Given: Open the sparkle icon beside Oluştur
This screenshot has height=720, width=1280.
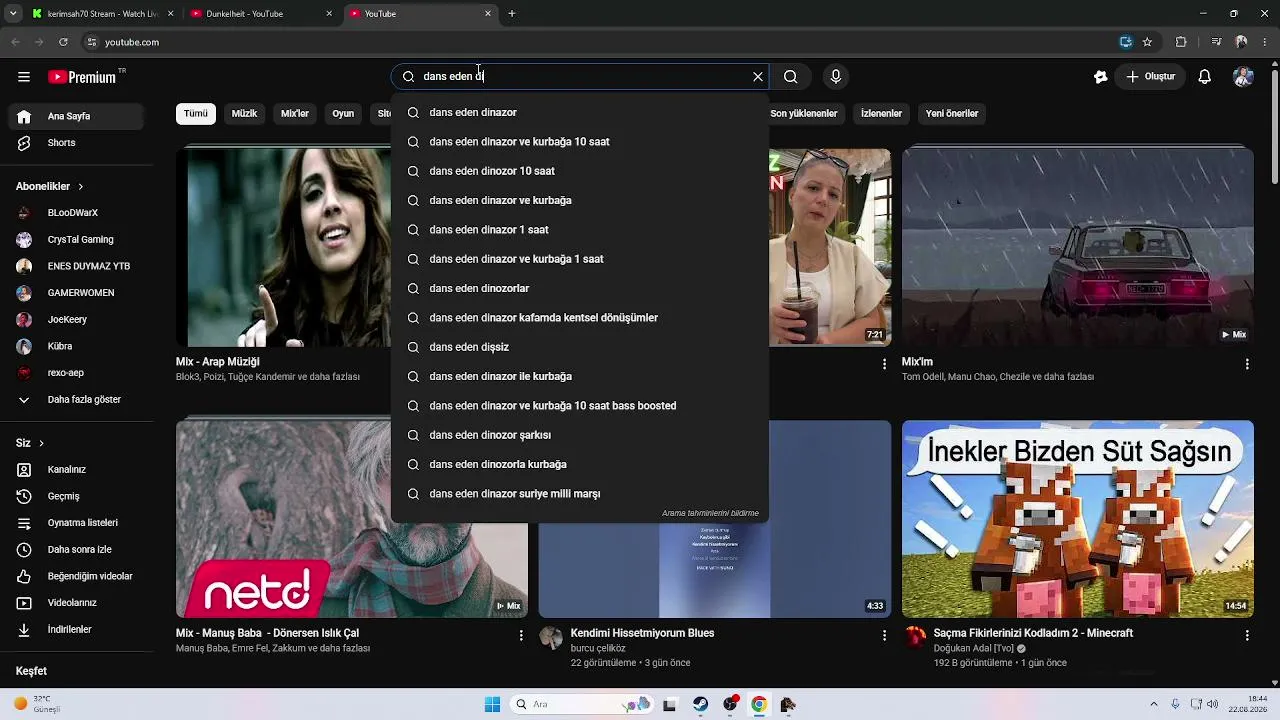Looking at the screenshot, I should [x=1101, y=77].
